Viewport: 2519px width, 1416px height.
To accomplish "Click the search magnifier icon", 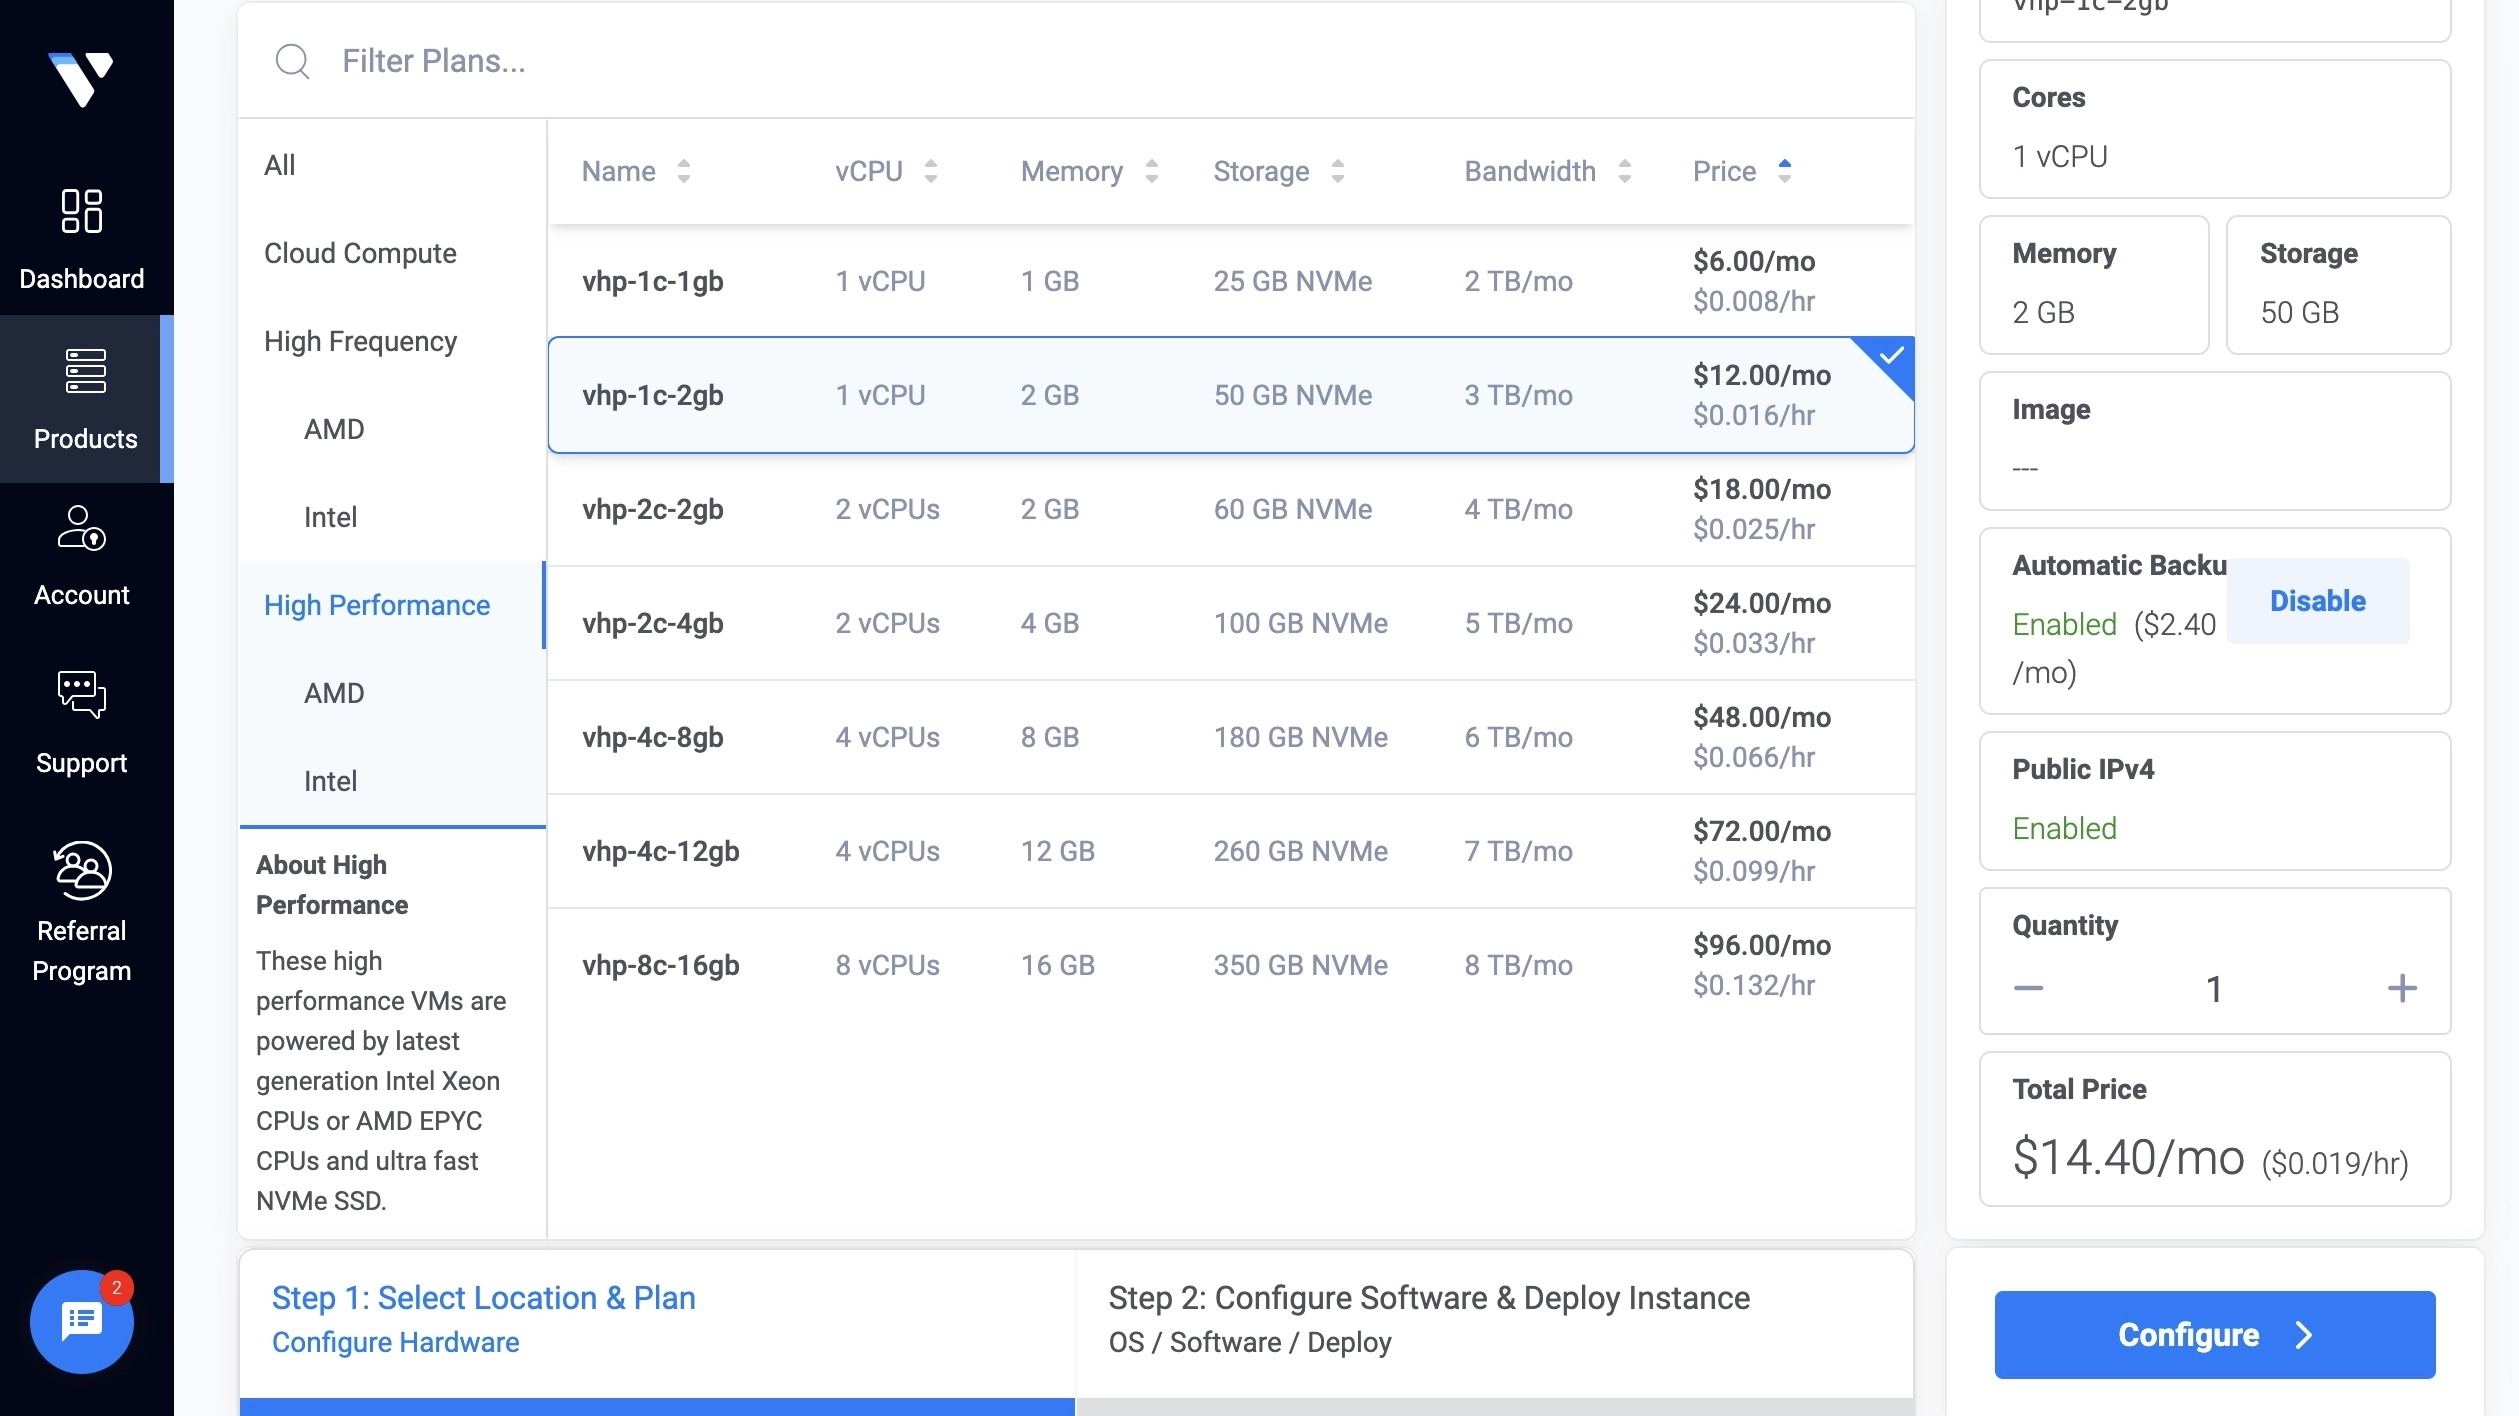I will (x=292, y=61).
